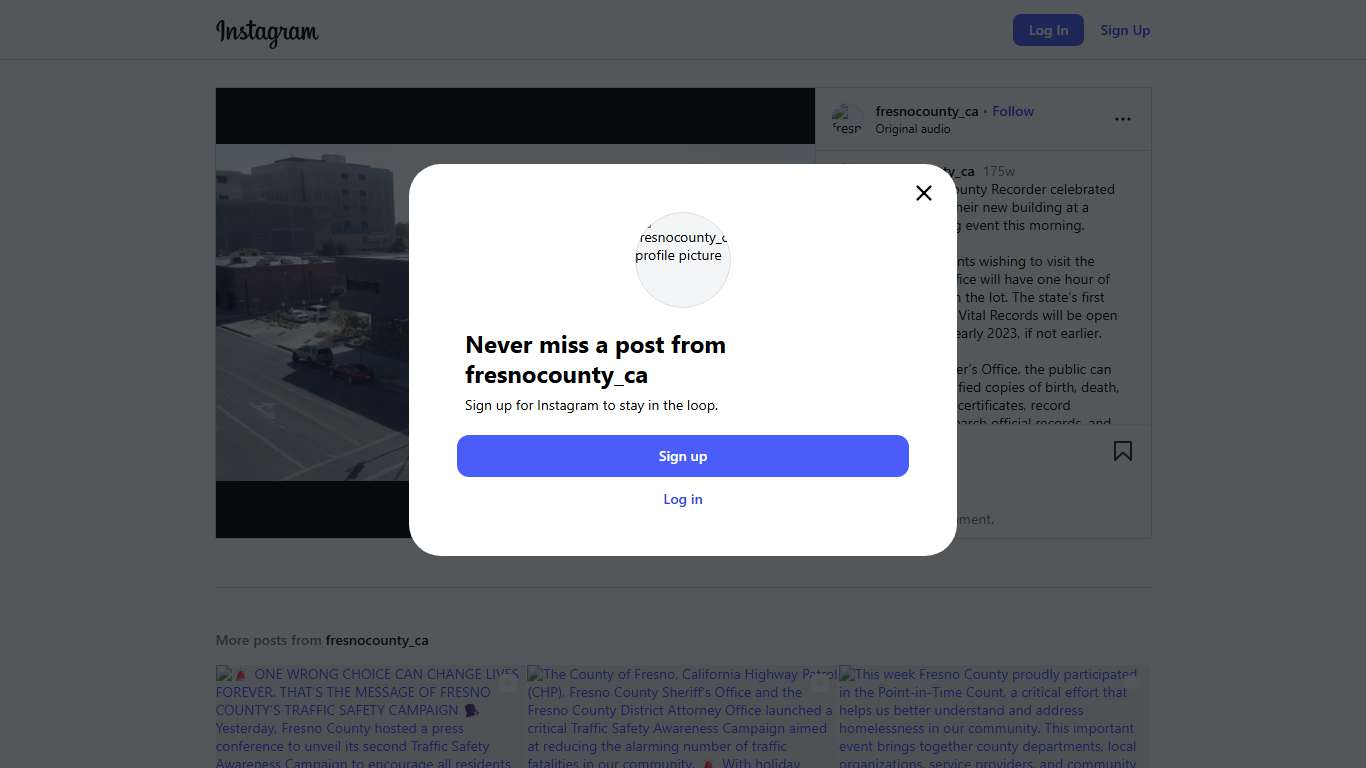Click fresnocounty_ca avatar in post header
This screenshot has height=768, width=1366.
point(847,120)
